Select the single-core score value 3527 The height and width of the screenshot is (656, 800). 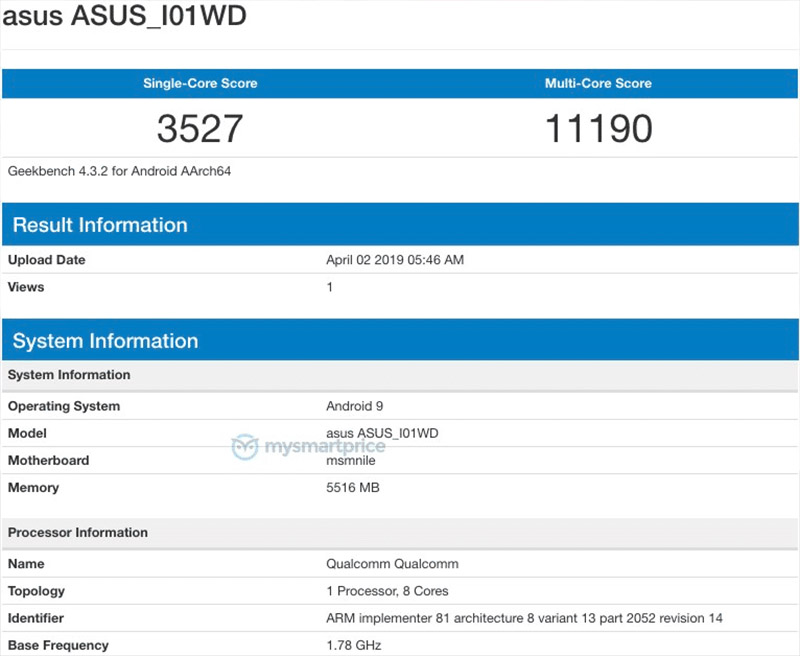pos(199,128)
